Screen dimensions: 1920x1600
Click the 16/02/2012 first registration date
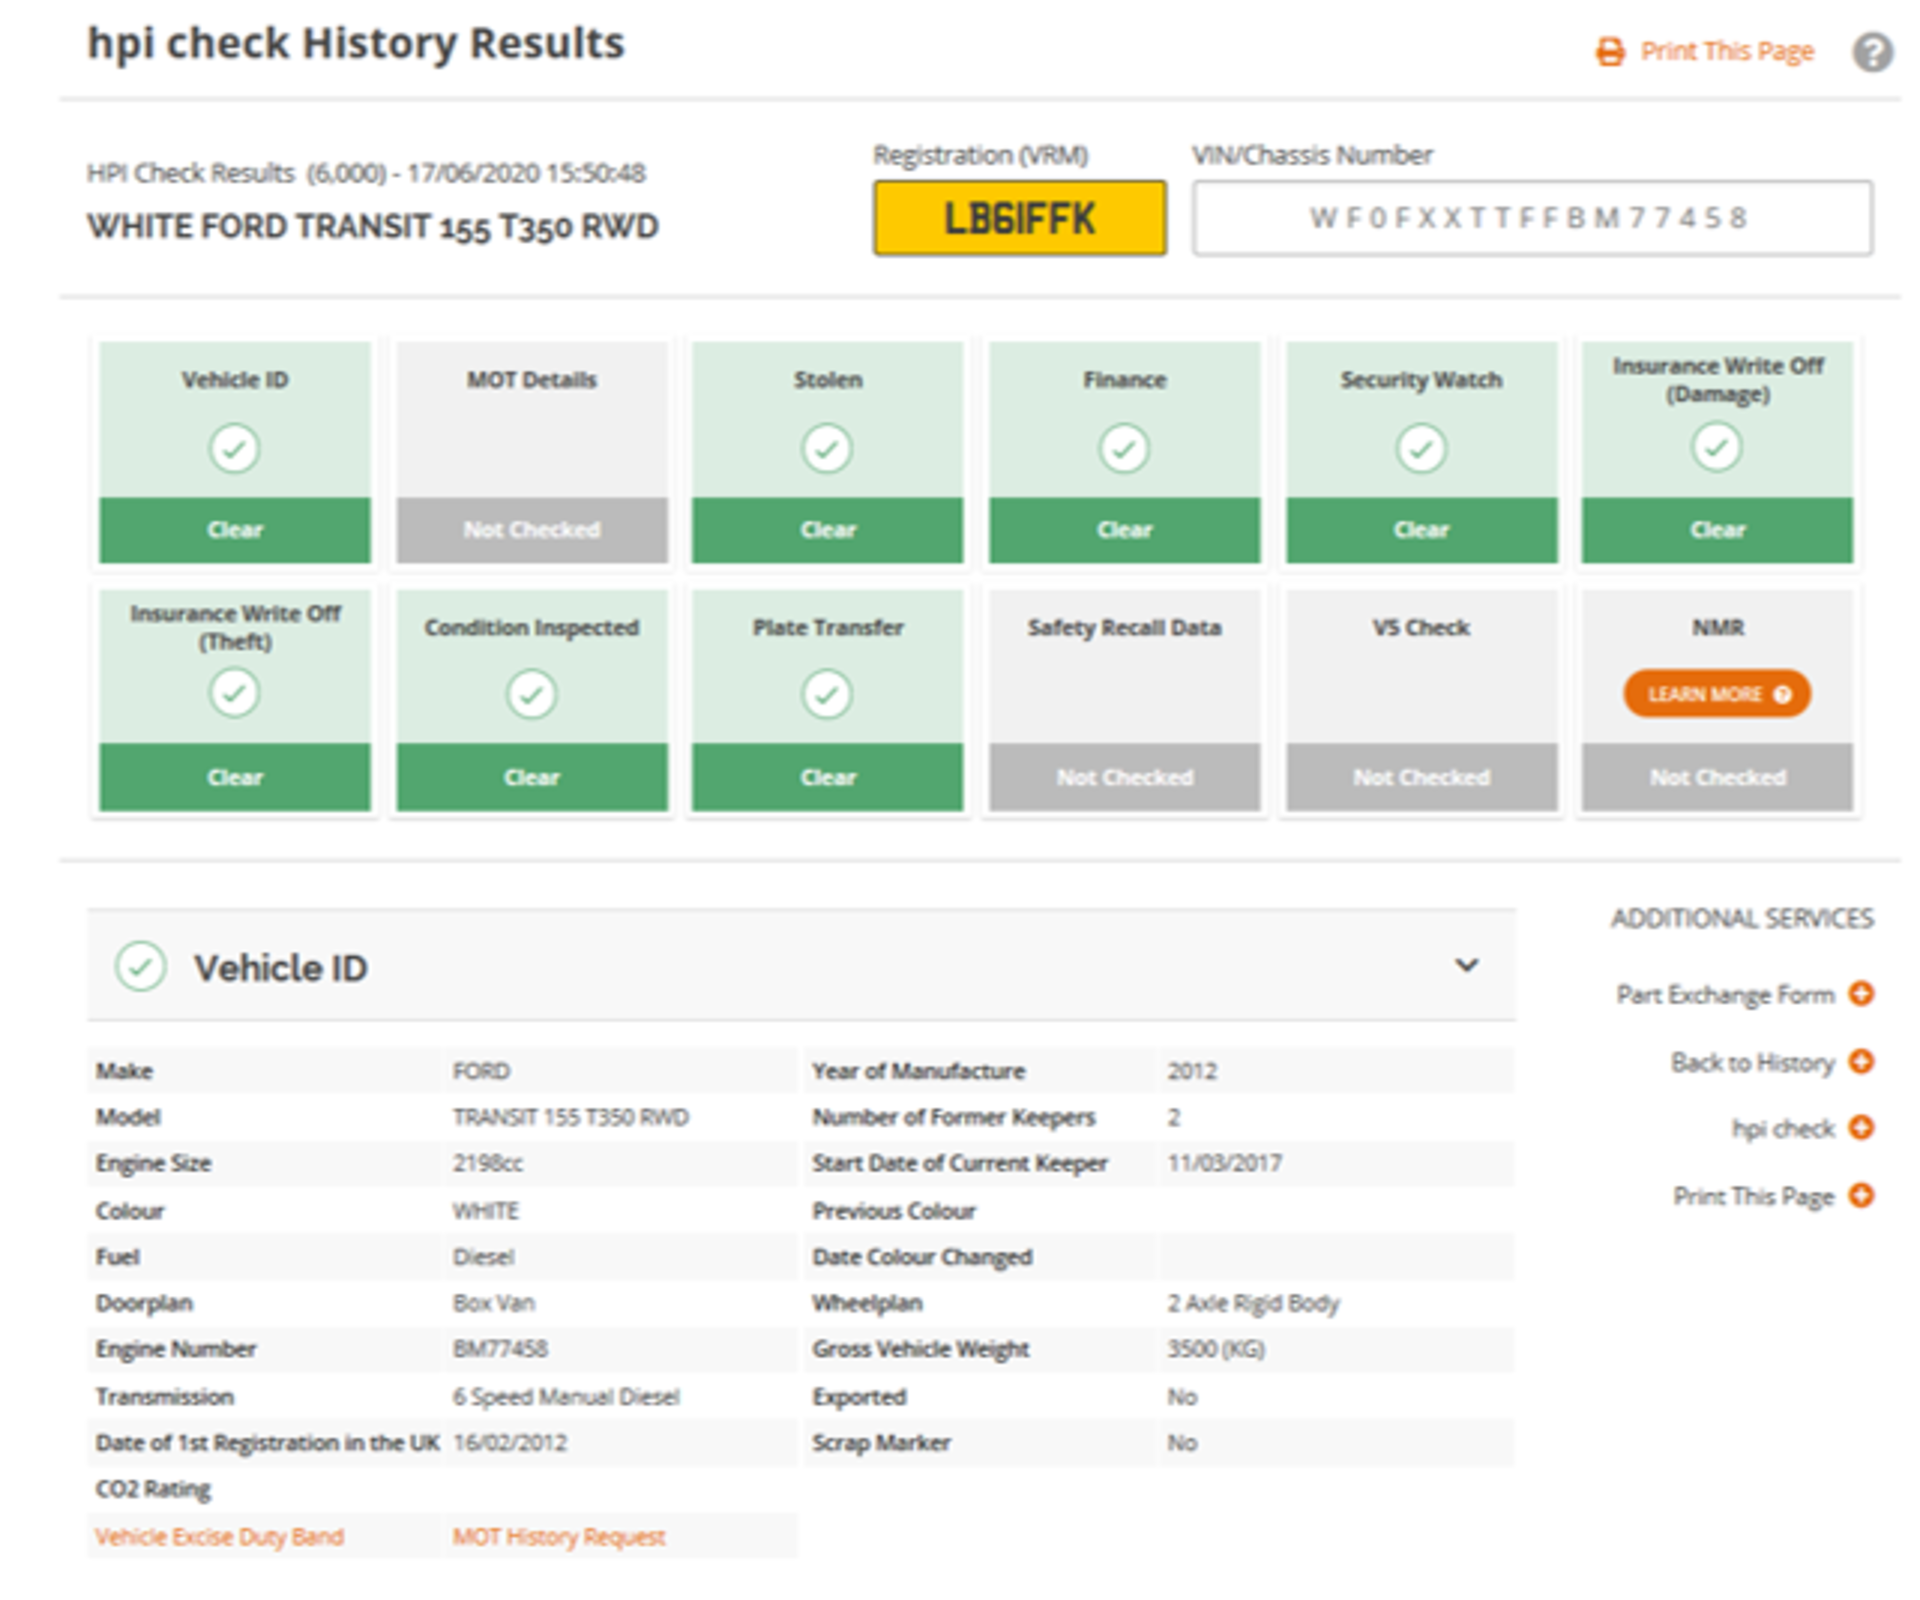coord(510,1443)
